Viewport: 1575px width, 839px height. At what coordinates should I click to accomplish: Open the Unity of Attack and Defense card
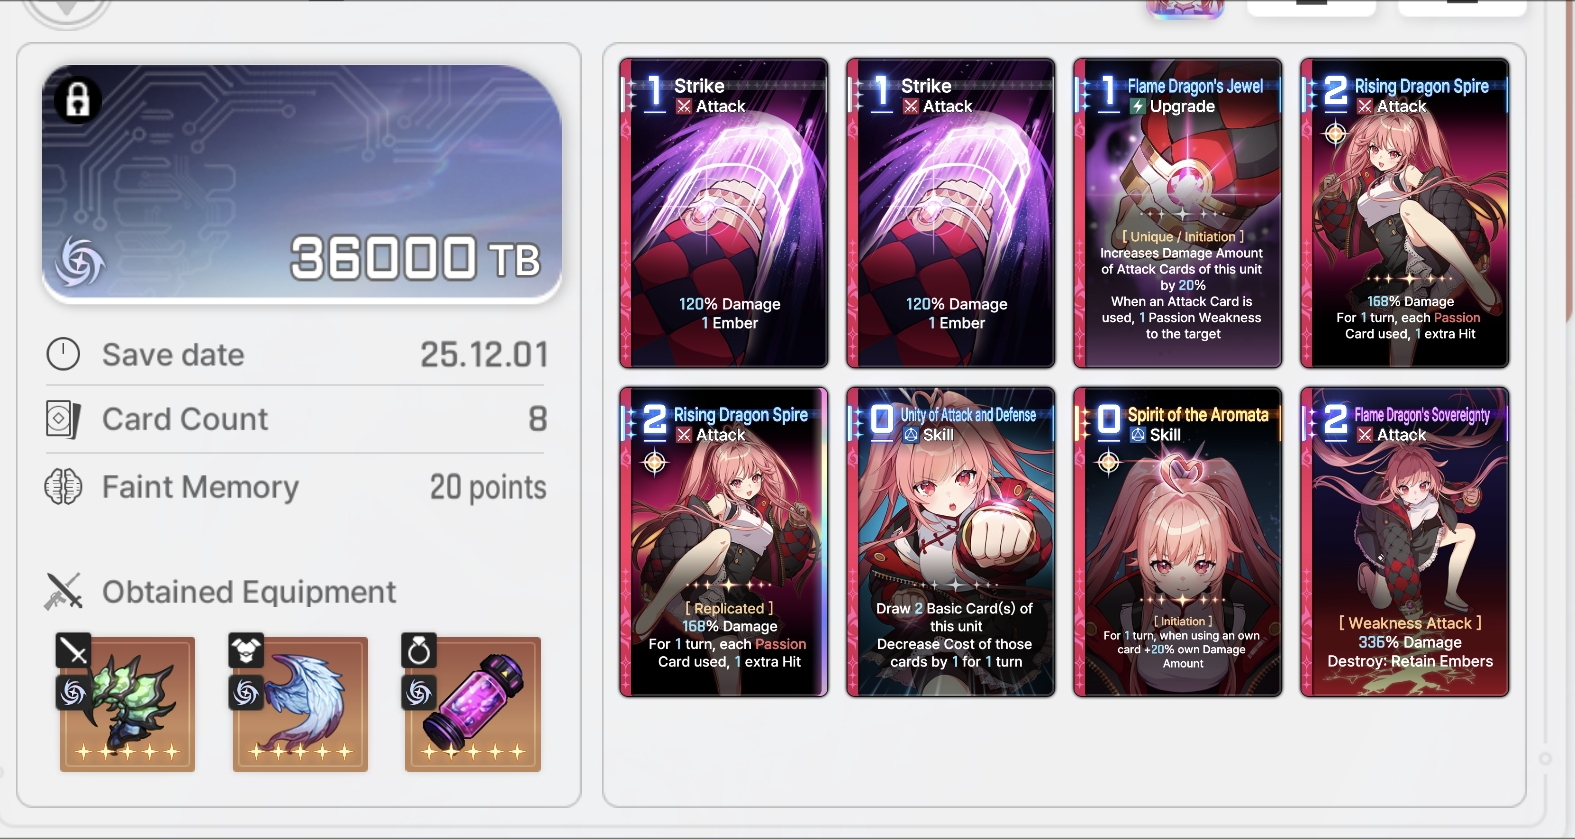[x=951, y=542]
